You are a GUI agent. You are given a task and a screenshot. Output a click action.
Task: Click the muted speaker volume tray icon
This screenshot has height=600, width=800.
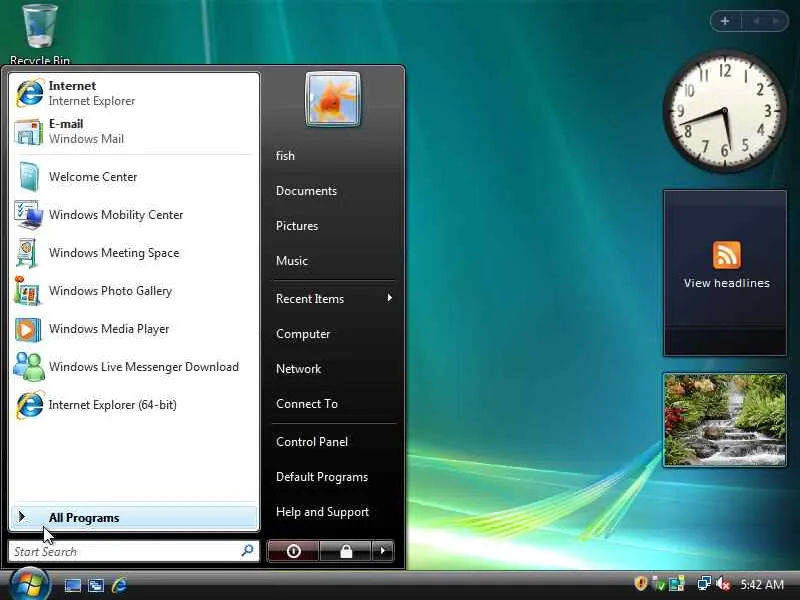click(x=723, y=584)
